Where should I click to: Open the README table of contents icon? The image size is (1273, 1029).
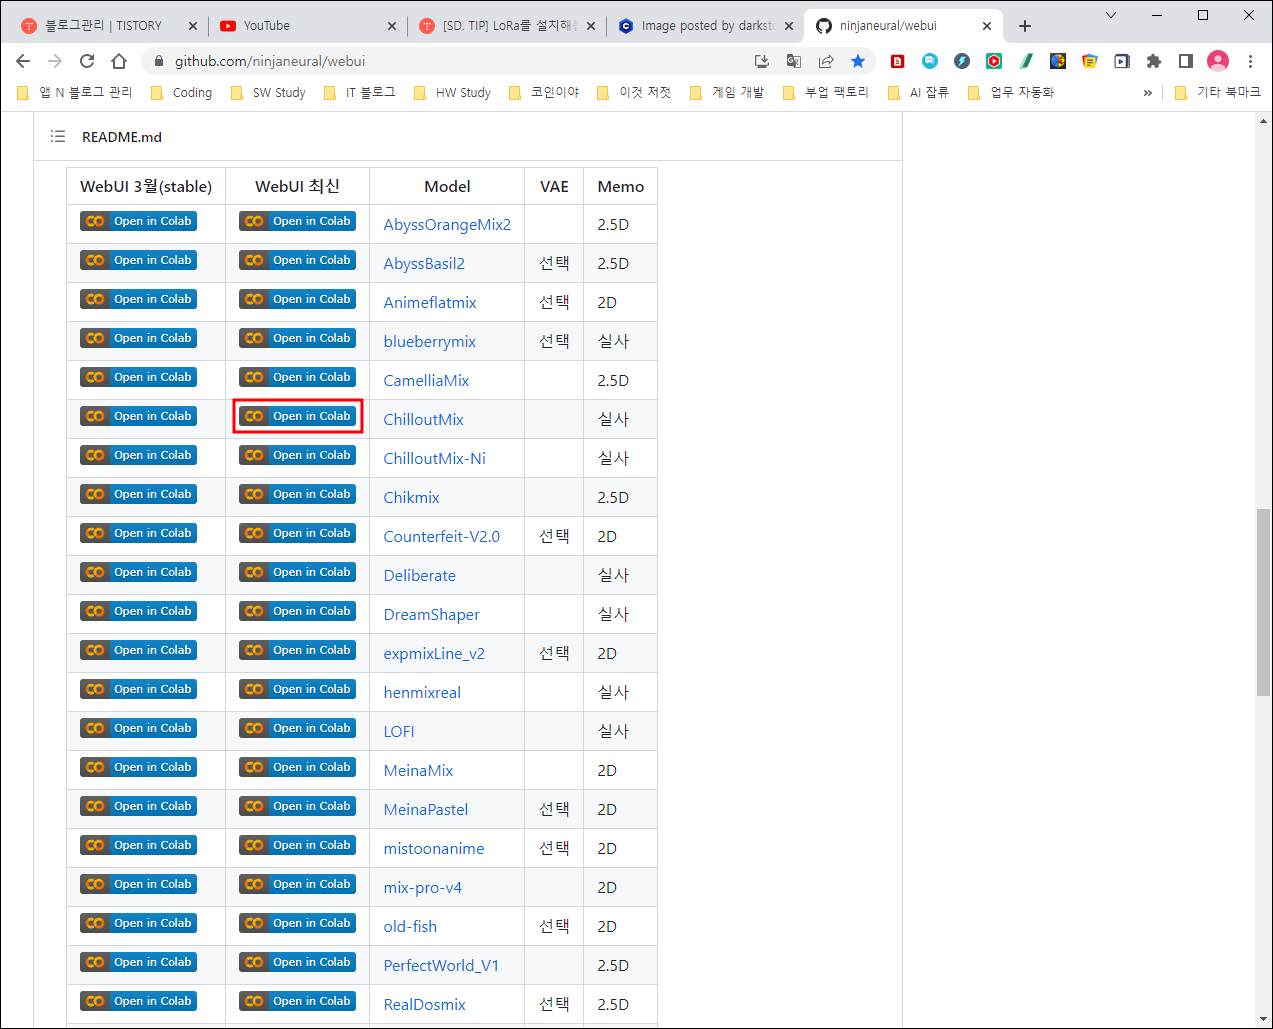(x=58, y=136)
